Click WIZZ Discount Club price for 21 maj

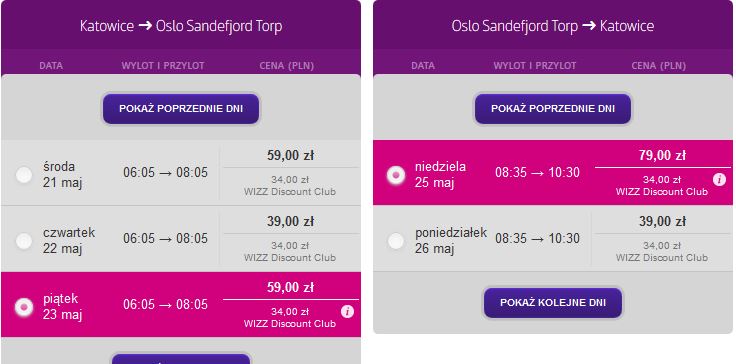click(290, 186)
